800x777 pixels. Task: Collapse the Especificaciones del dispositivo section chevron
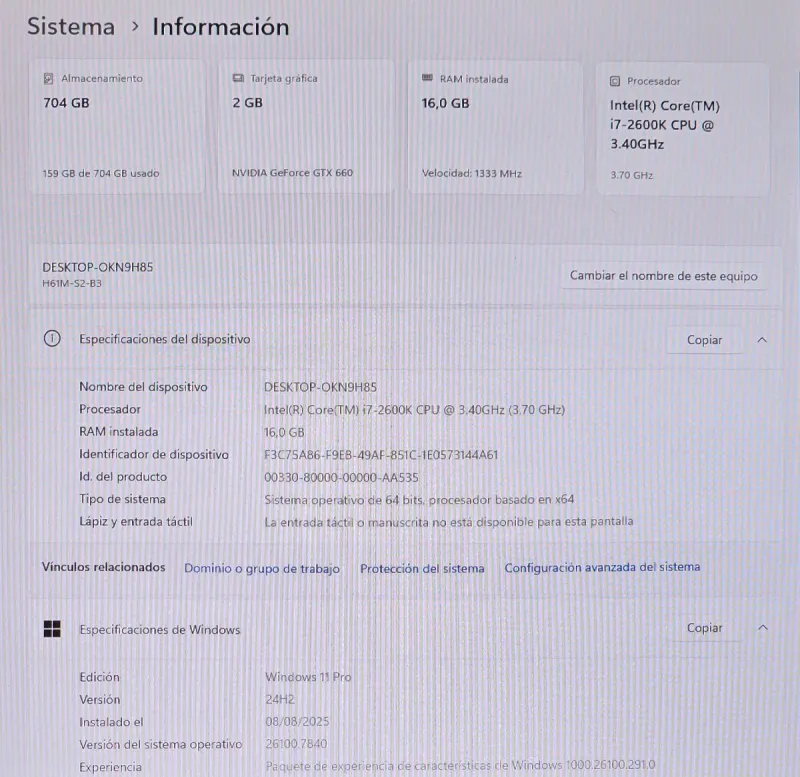pos(762,340)
